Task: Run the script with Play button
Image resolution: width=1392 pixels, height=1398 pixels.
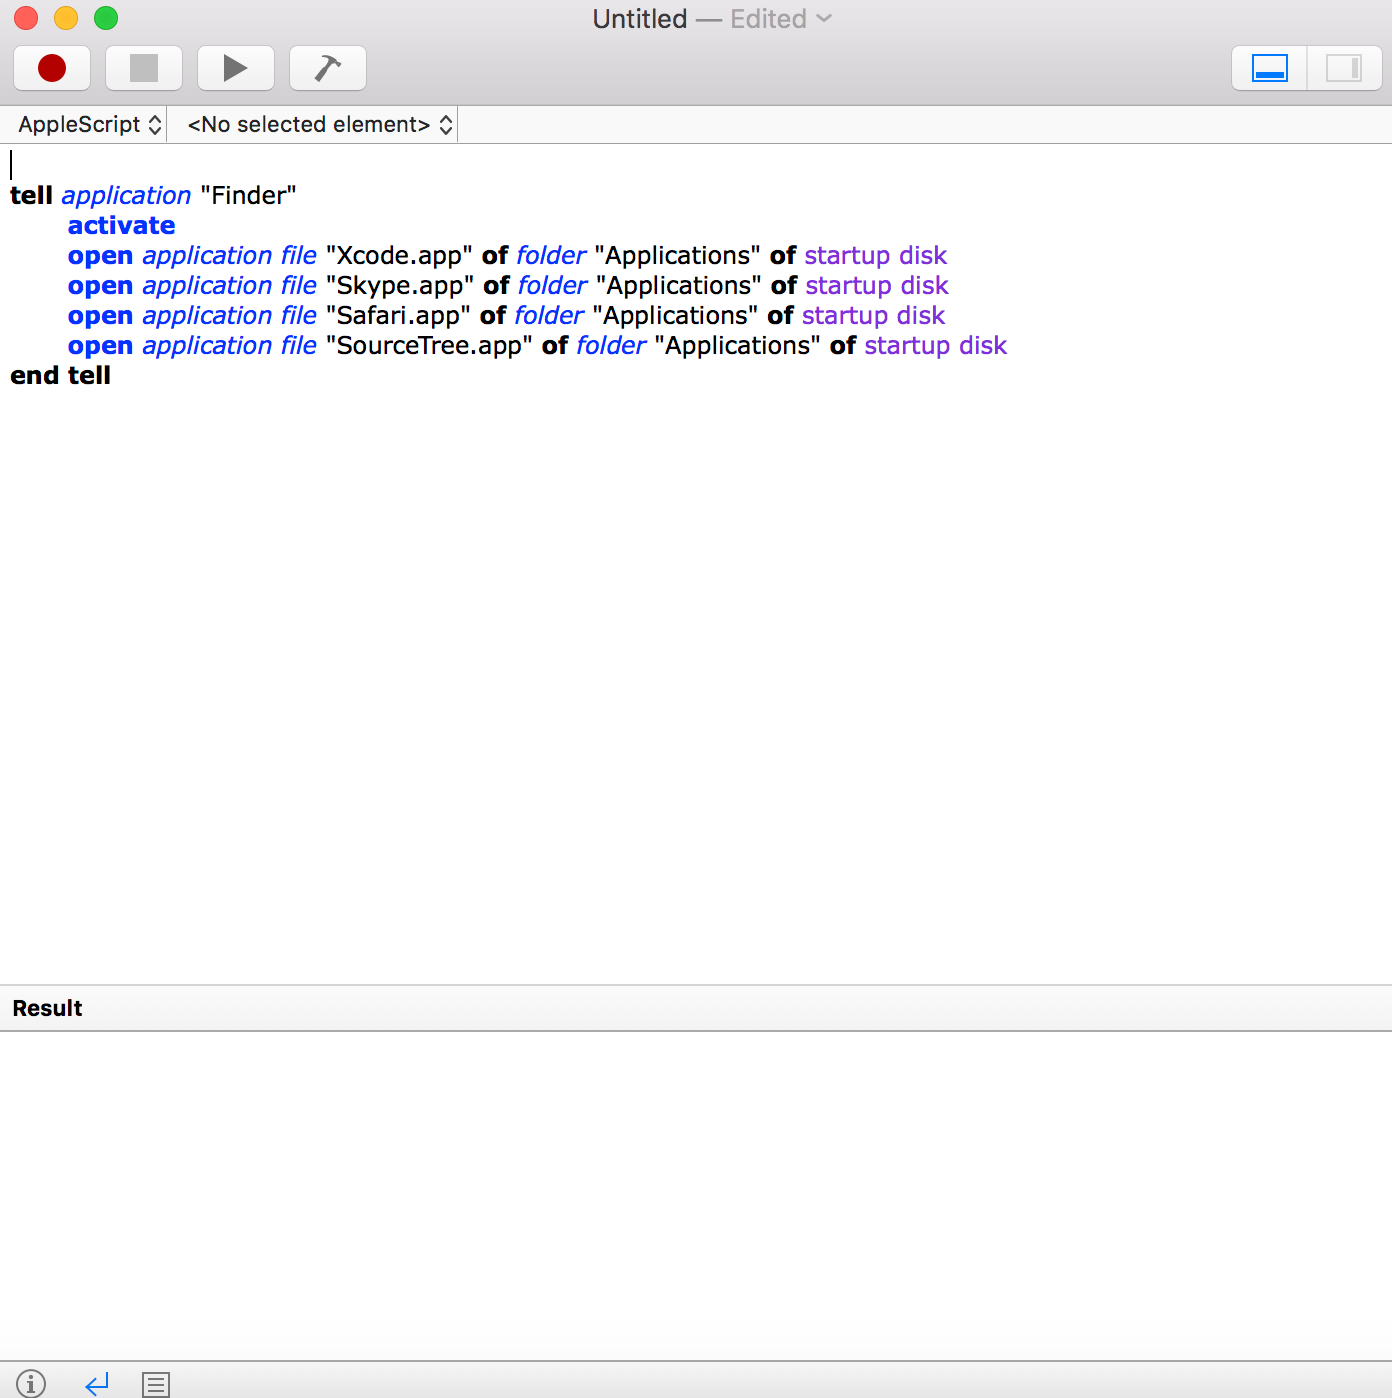Action: [x=236, y=68]
